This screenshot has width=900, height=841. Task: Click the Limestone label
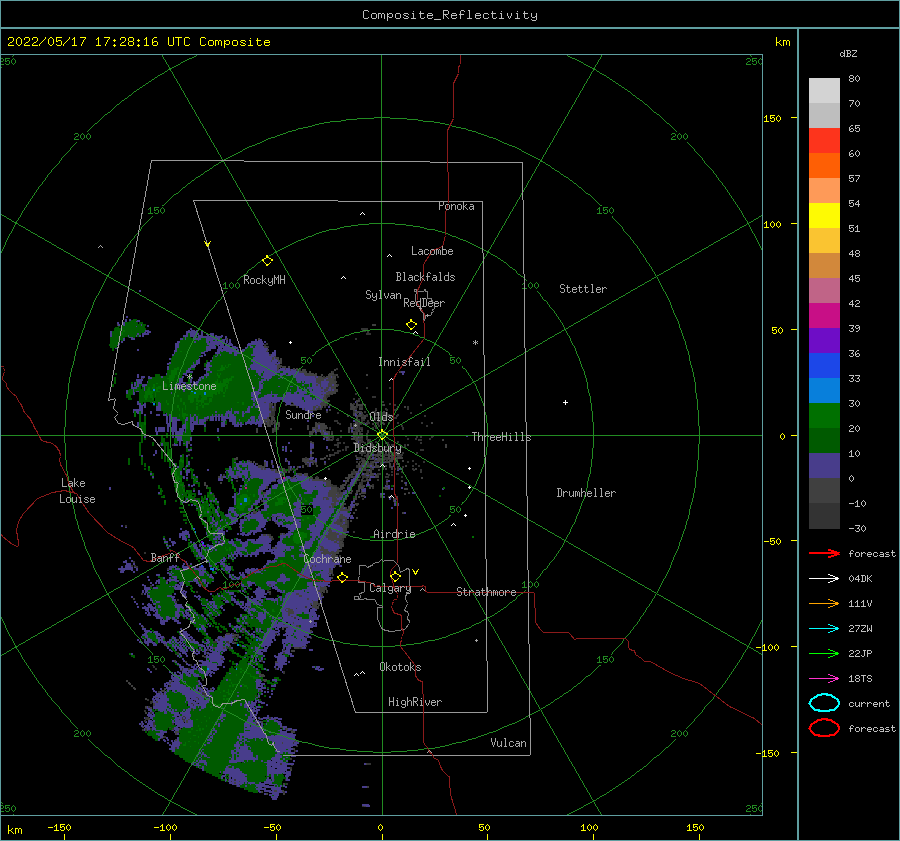[189, 386]
